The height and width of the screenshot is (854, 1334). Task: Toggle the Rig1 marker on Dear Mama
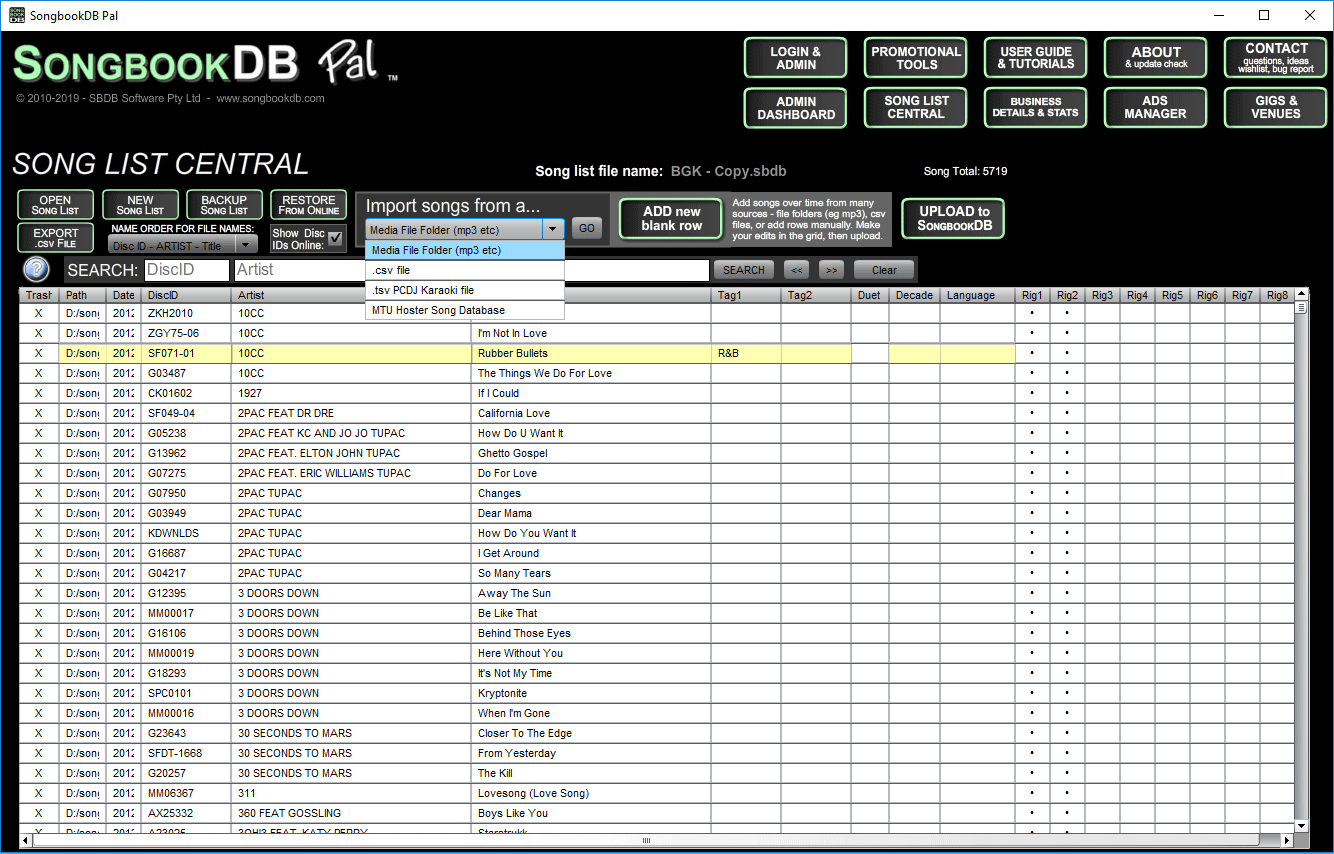(1032, 513)
